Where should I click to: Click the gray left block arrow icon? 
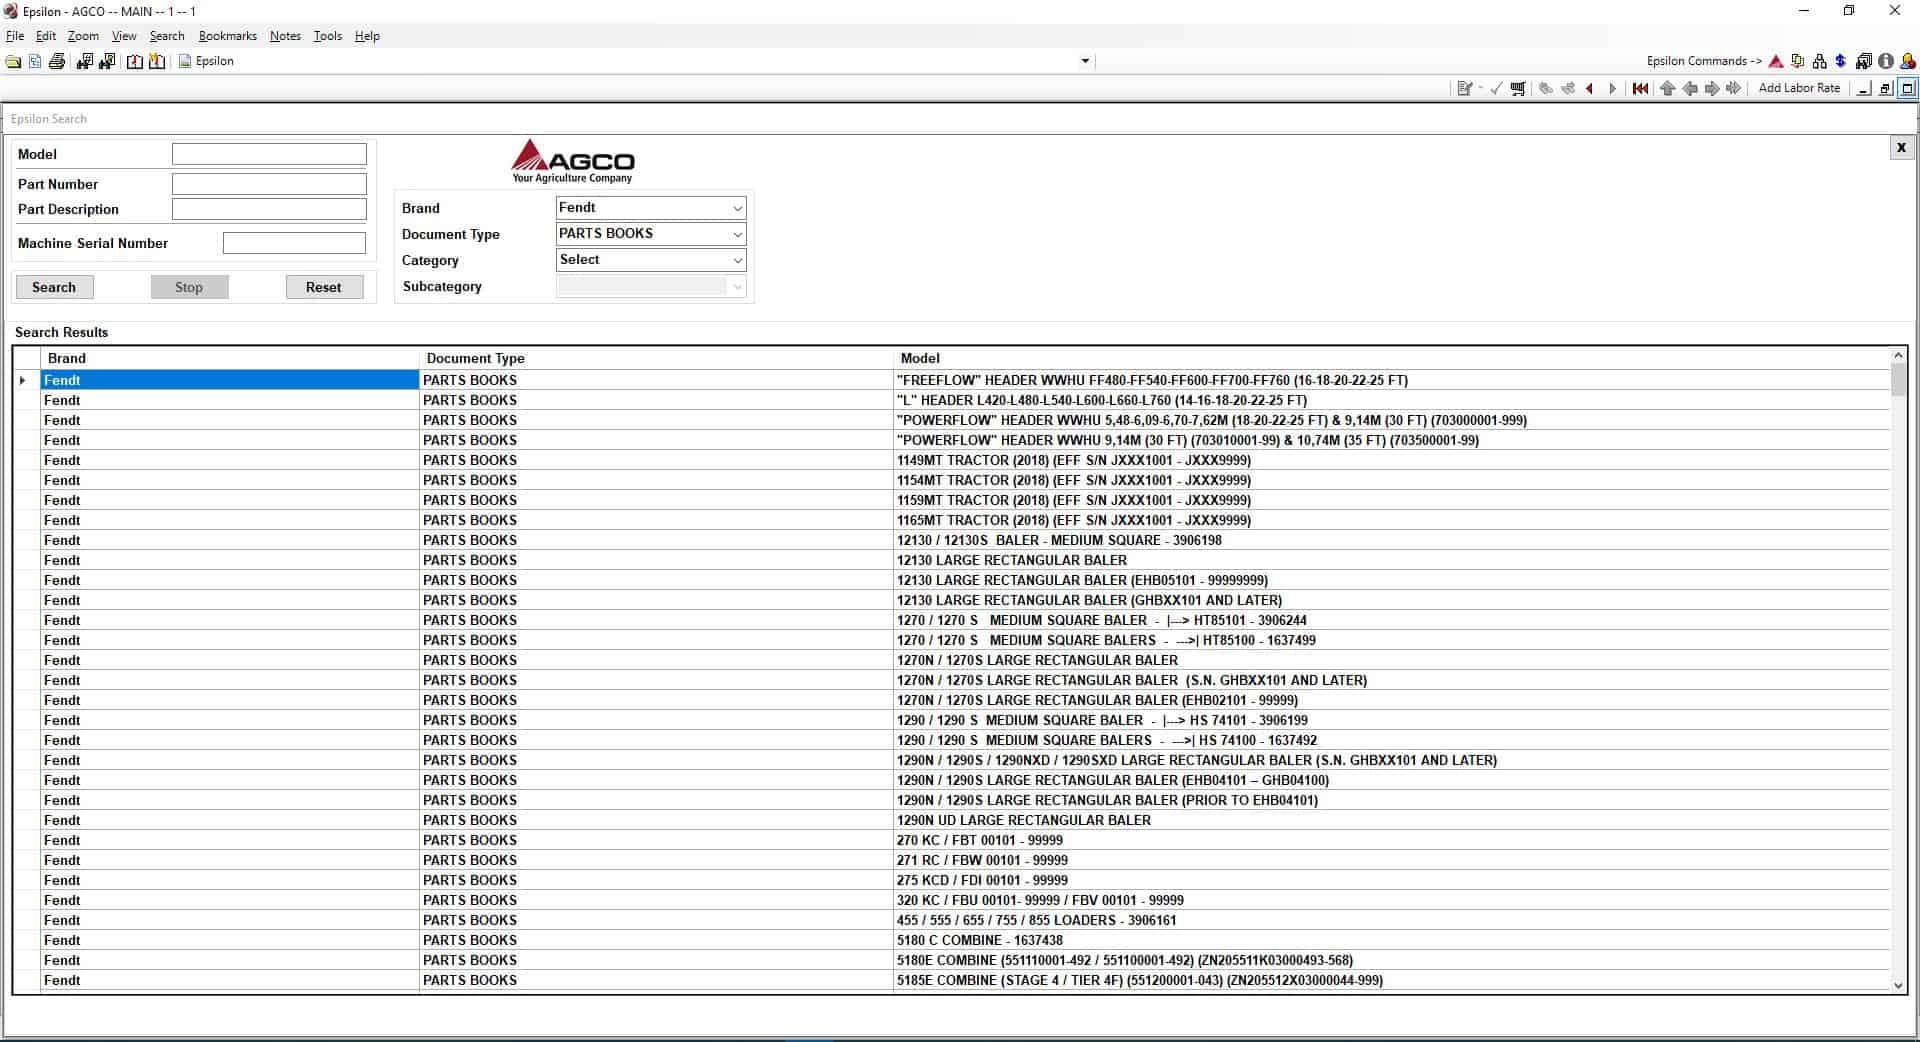pyautogui.click(x=1690, y=89)
